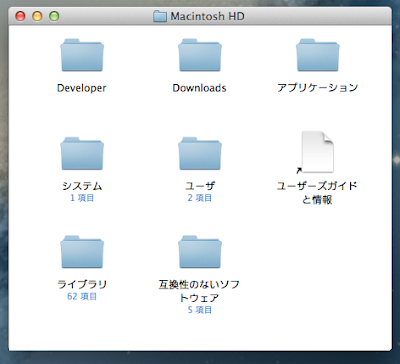Click the 互換性のないソフトウェア folder name label
Image resolution: width=400 pixels, height=364 pixels.
click(199, 291)
